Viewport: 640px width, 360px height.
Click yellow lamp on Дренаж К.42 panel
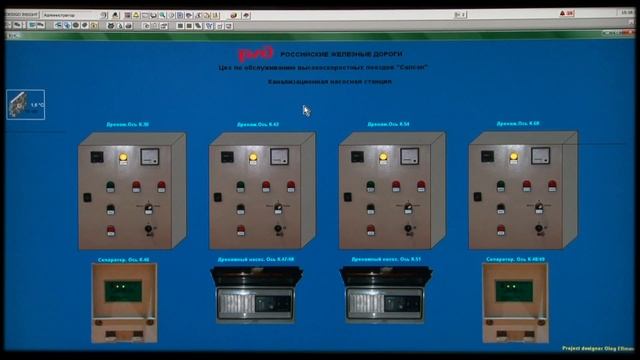[x=253, y=158]
